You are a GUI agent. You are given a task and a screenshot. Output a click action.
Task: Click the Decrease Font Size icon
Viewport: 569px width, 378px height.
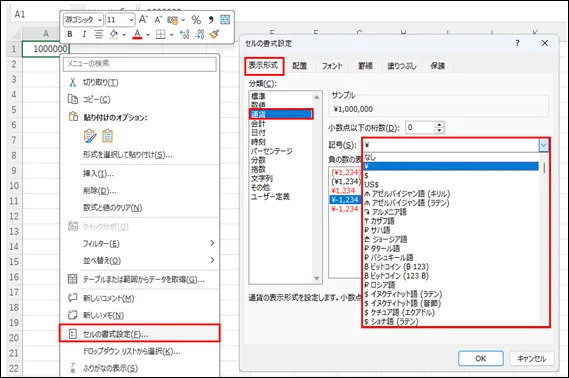pyautogui.click(x=158, y=20)
